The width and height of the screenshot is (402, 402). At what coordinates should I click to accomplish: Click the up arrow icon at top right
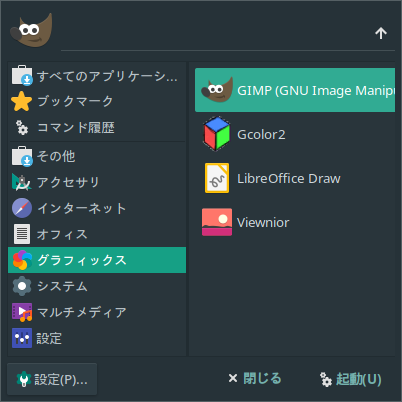click(x=381, y=33)
